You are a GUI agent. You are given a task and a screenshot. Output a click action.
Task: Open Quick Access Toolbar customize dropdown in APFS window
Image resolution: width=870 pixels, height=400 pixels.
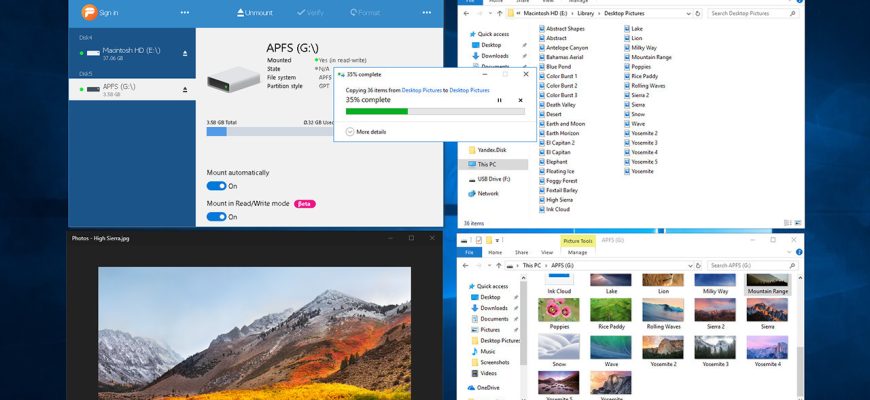point(498,240)
